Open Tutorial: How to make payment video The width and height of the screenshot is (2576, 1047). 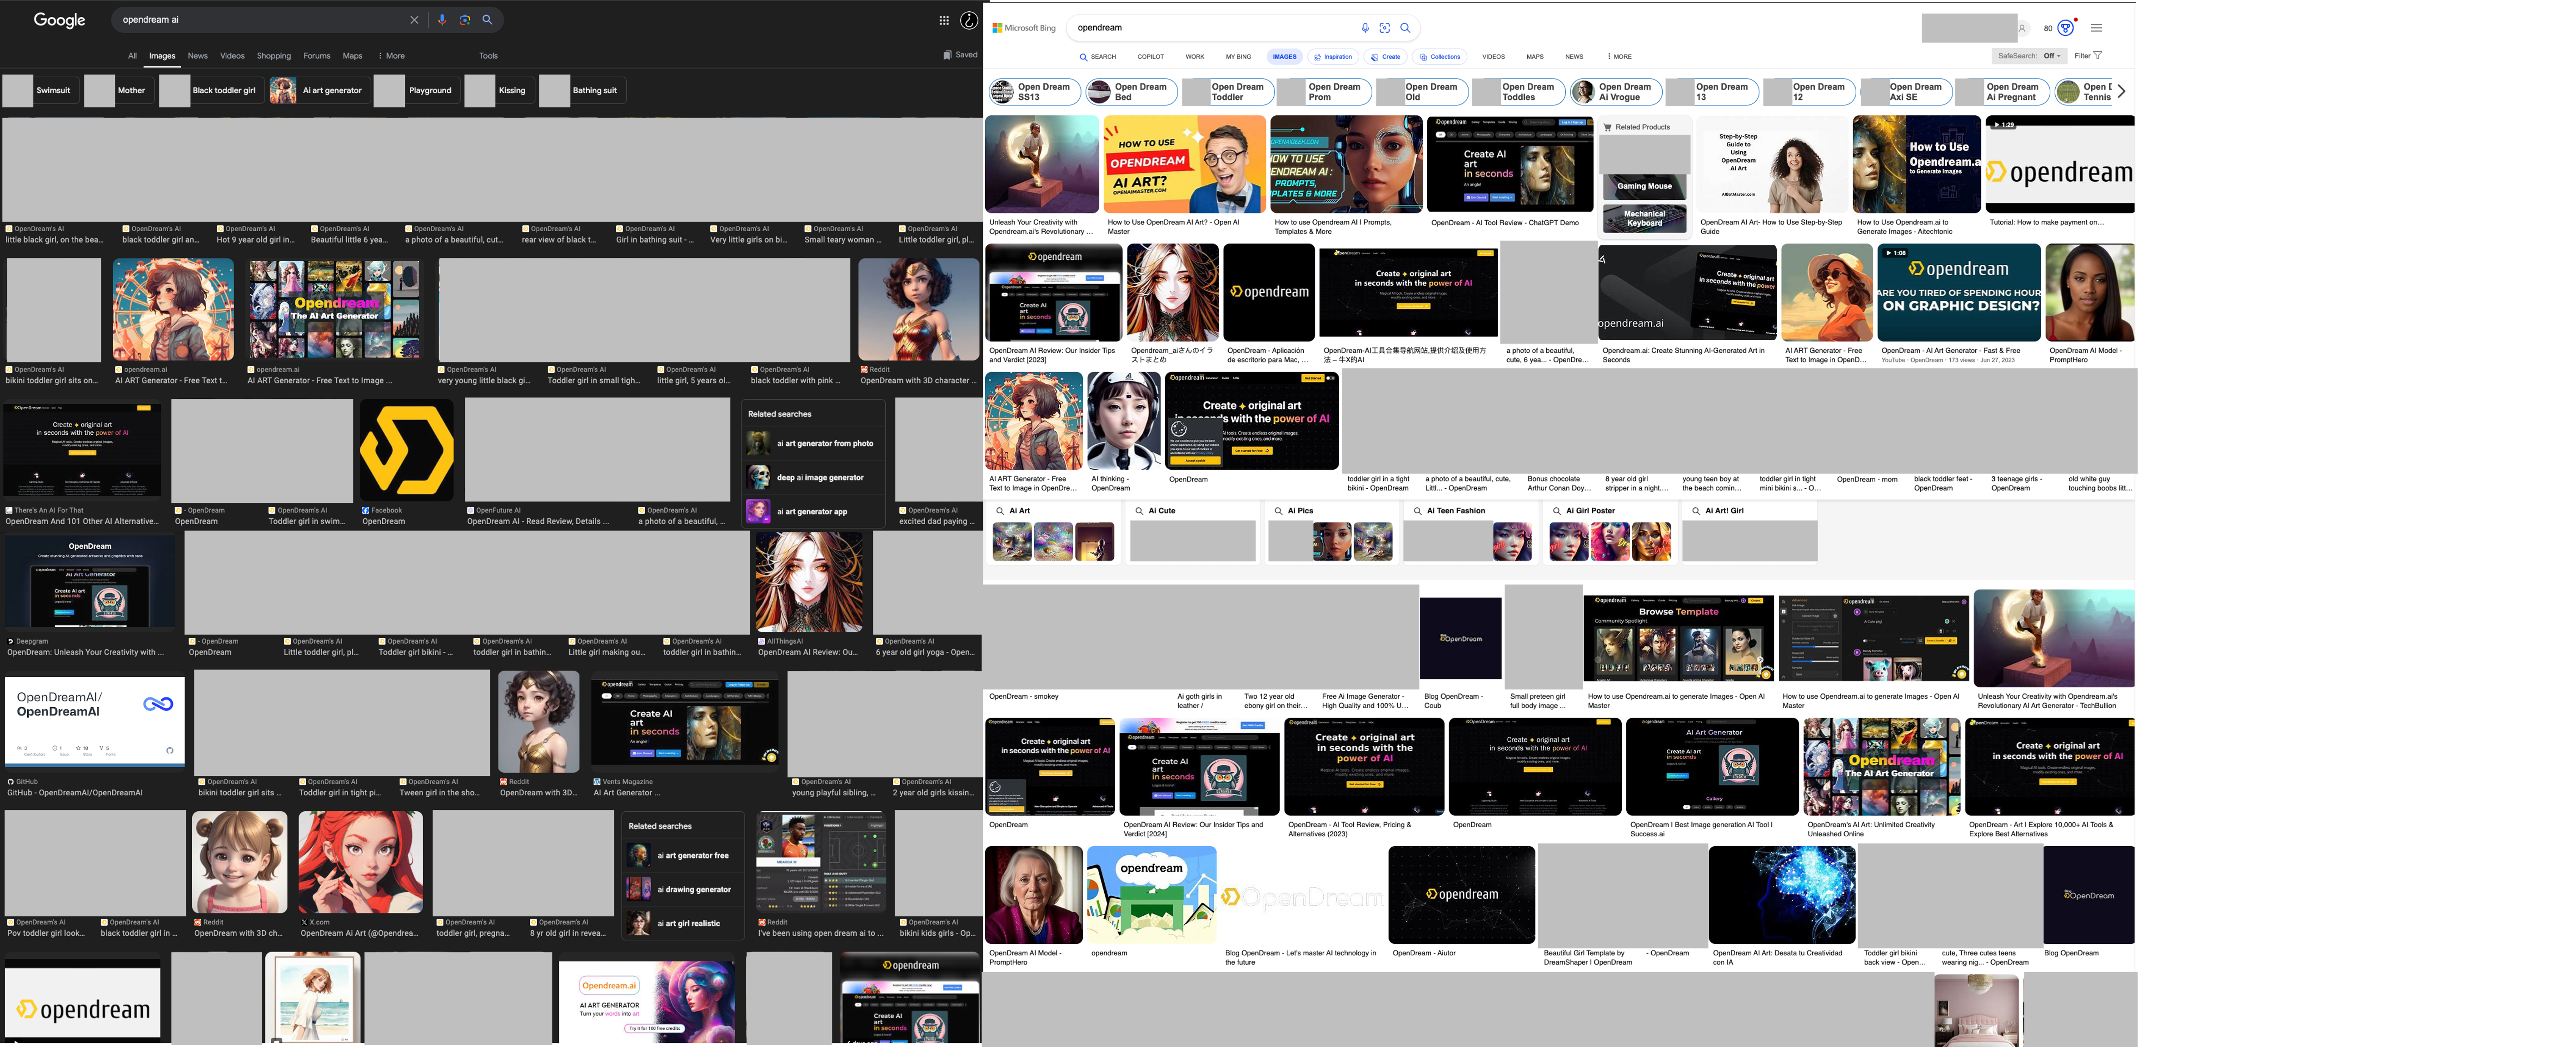point(2060,164)
